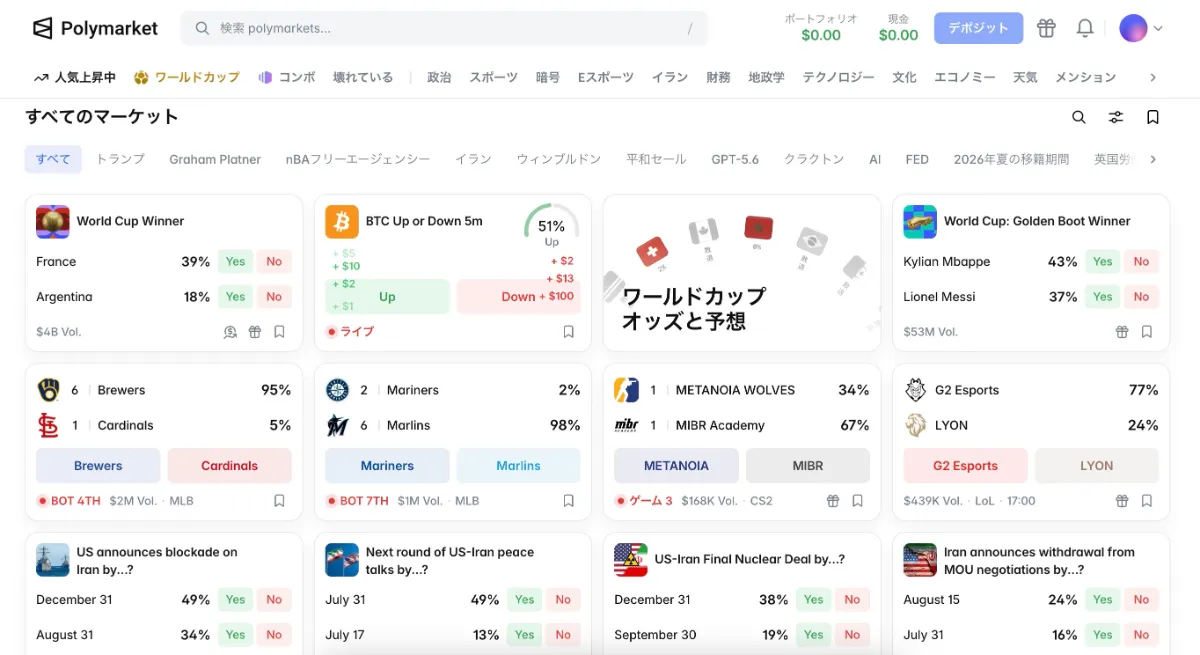Bookmark the BTC Up or Down 5m market
The image size is (1200, 655).
568,332
